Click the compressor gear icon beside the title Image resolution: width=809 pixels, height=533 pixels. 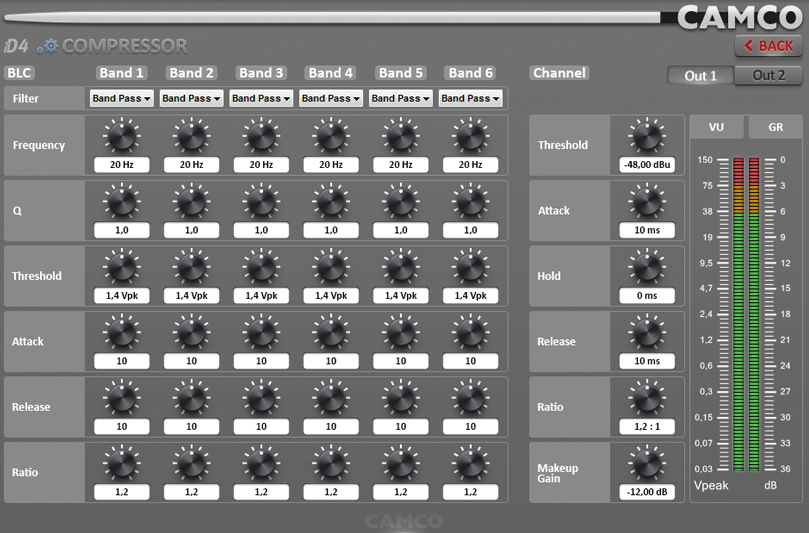47,46
